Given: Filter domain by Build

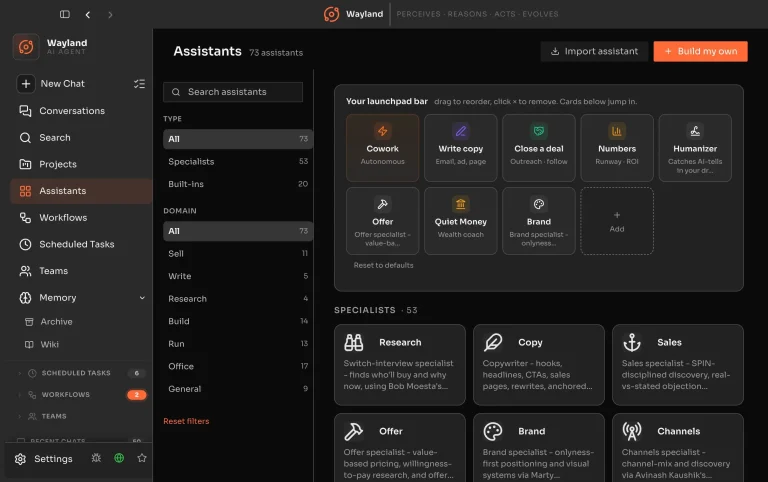Looking at the screenshot, I should click(x=238, y=321).
